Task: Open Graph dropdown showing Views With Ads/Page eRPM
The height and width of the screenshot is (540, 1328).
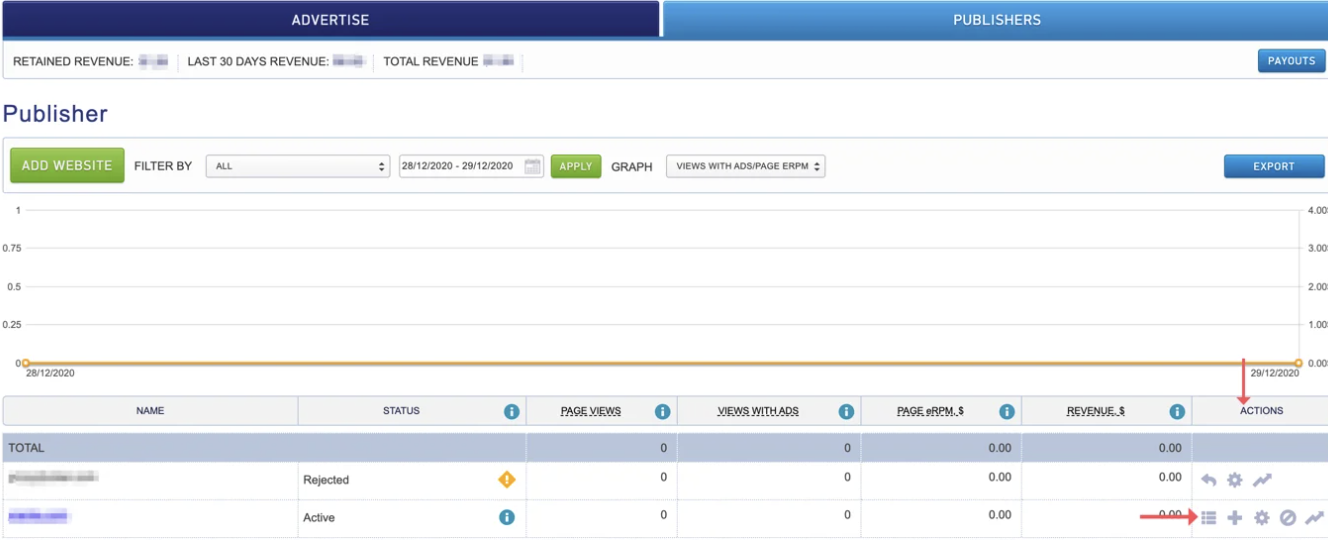Action: 746,166
